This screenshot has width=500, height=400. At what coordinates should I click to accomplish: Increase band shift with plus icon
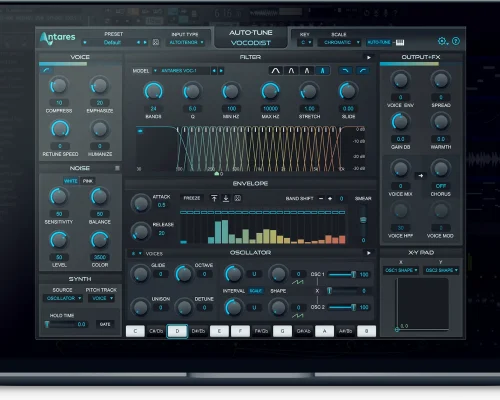pyautogui.click(x=330, y=198)
